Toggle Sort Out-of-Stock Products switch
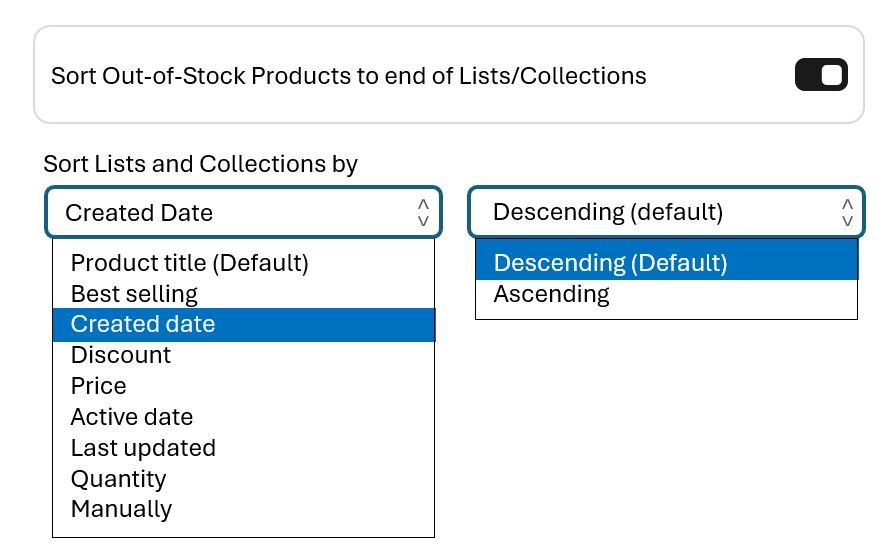The width and height of the screenshot is (883, 559). click(821, 76)
